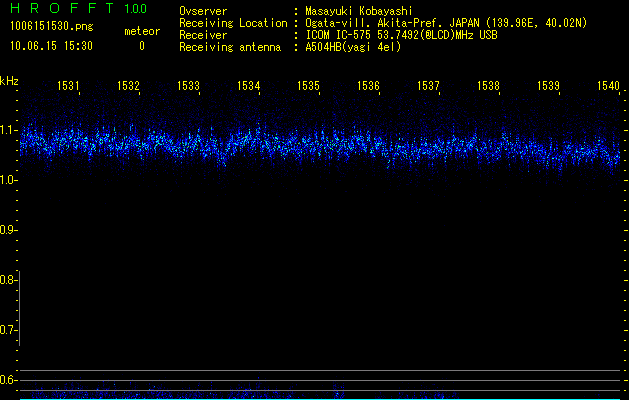Click the date stamp 10.06.15 15:30
The width and height of the screenshot is (629, 400).
tap(51, 46)
